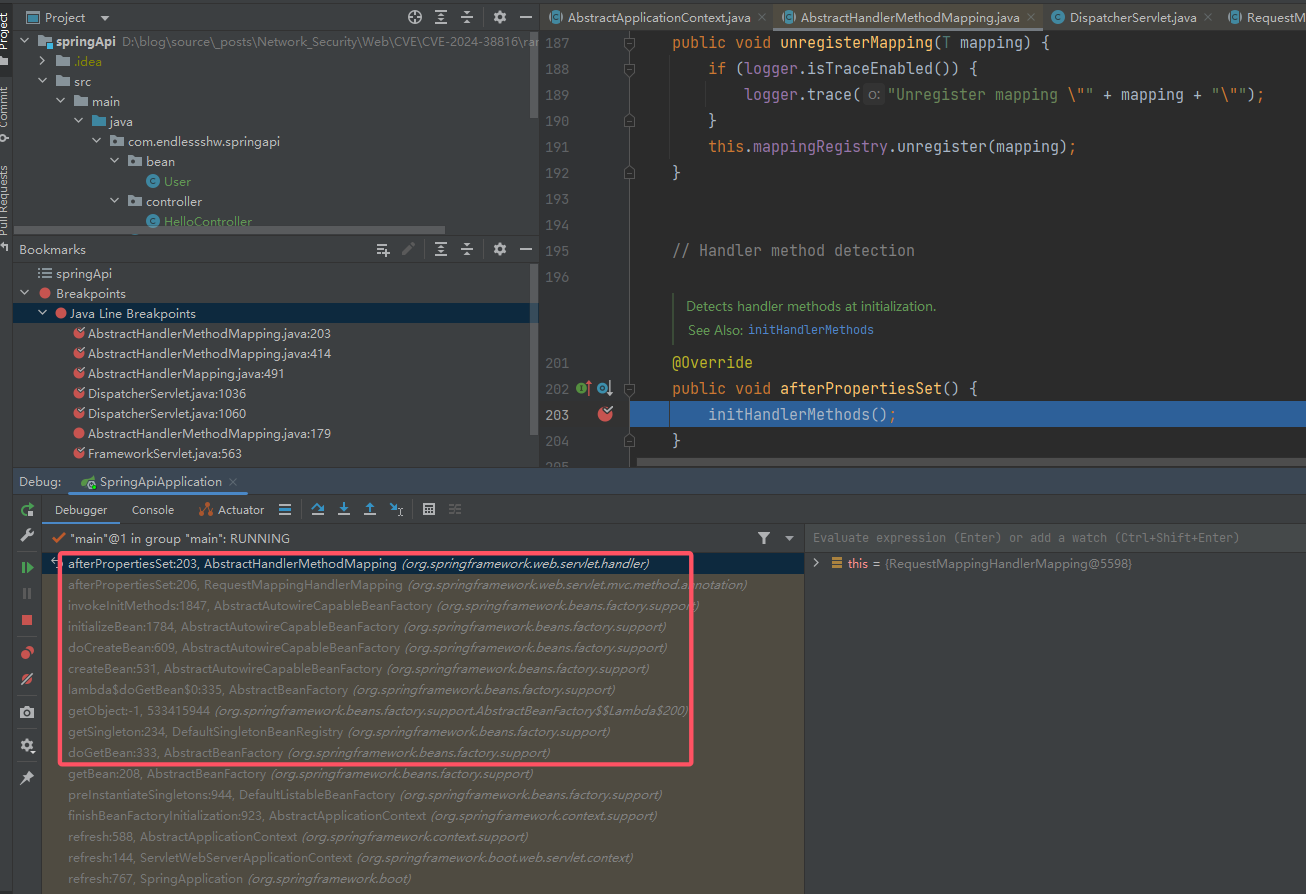Select getBean:208 AbstractBeanFactory stack frame

pyautogui.click(x=300, y=774)
